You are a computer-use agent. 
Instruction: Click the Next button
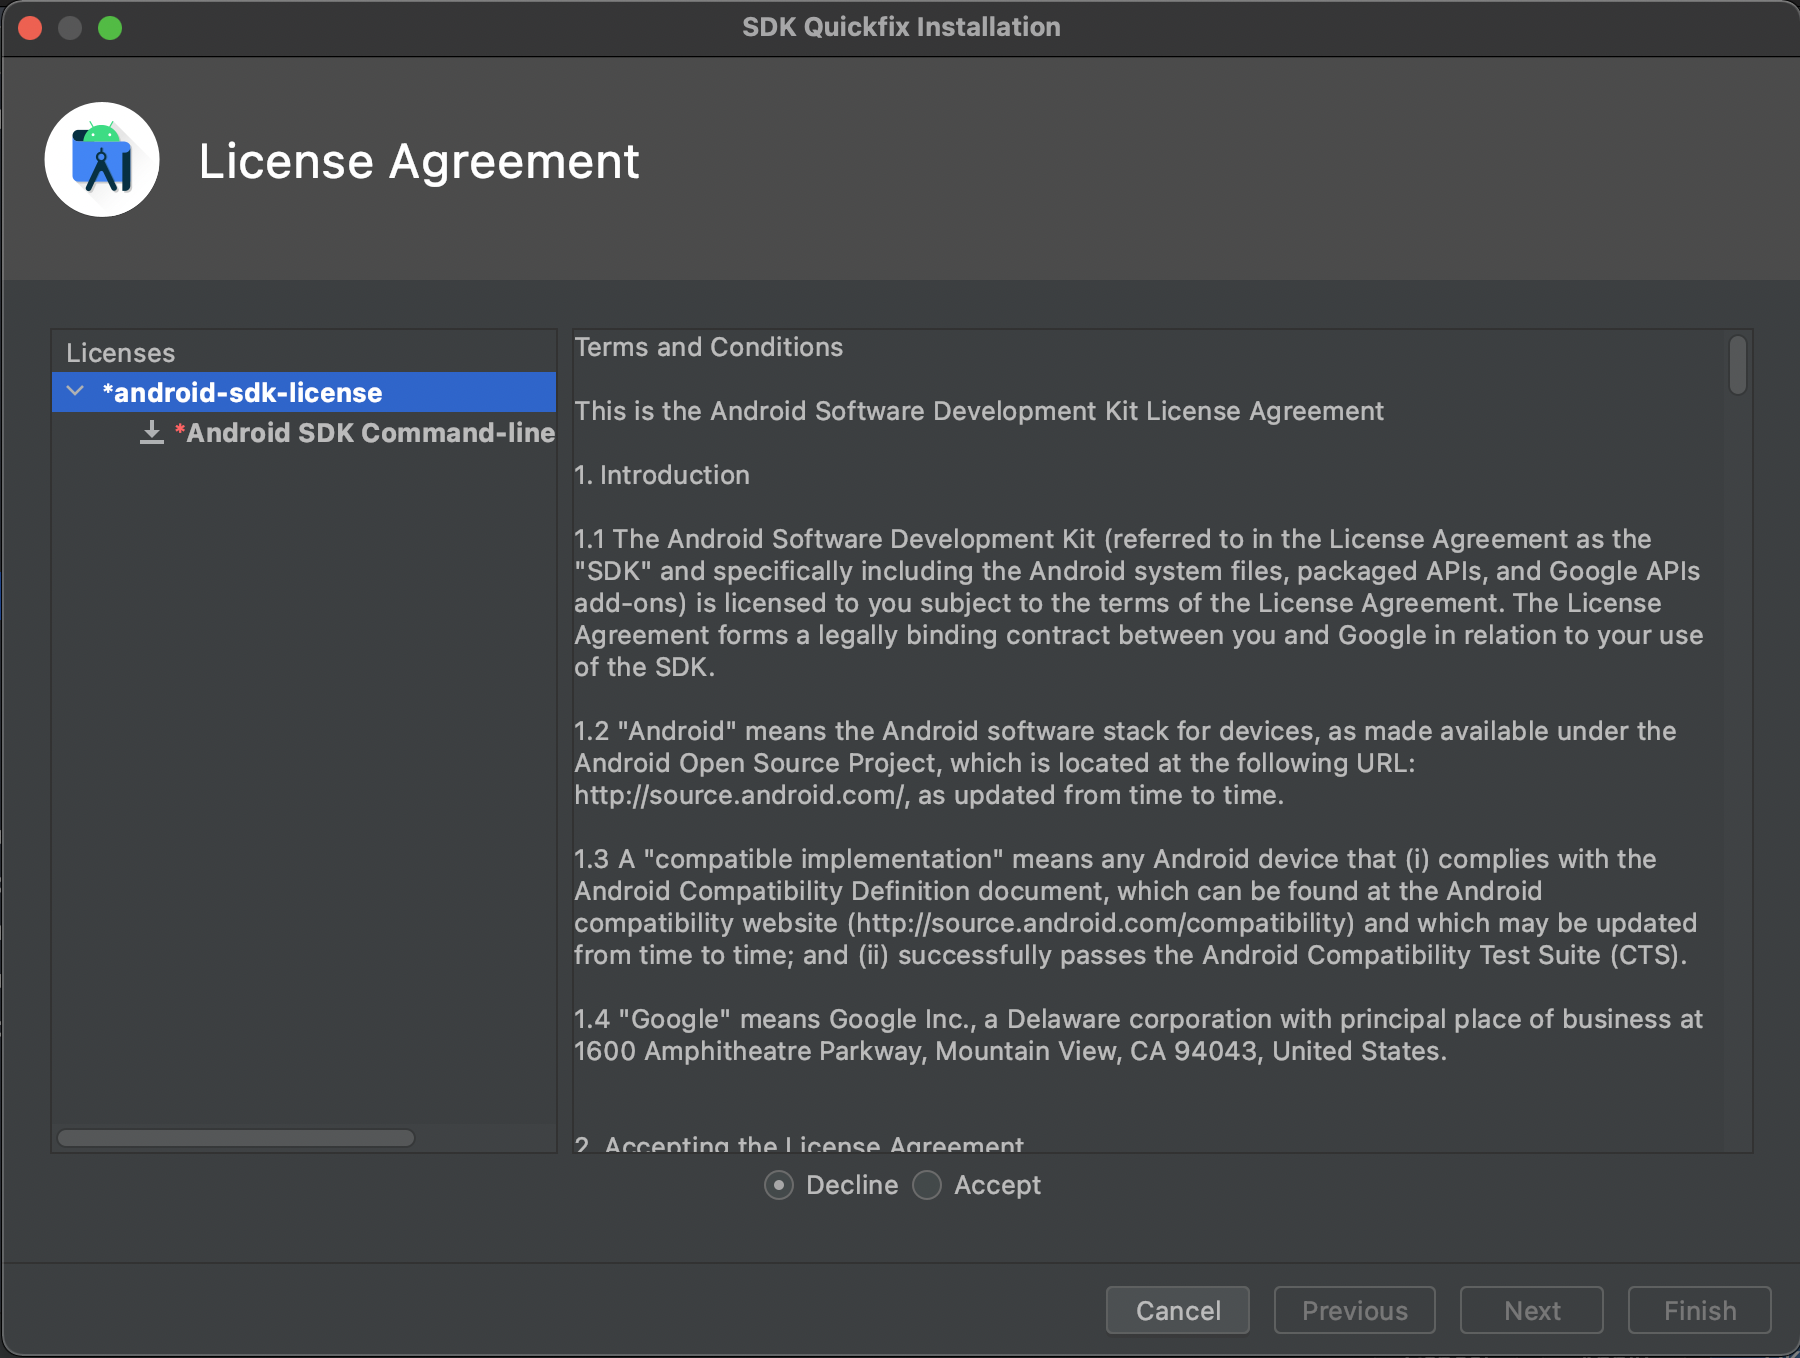pyautogui.click(x=1532, y=1310)
